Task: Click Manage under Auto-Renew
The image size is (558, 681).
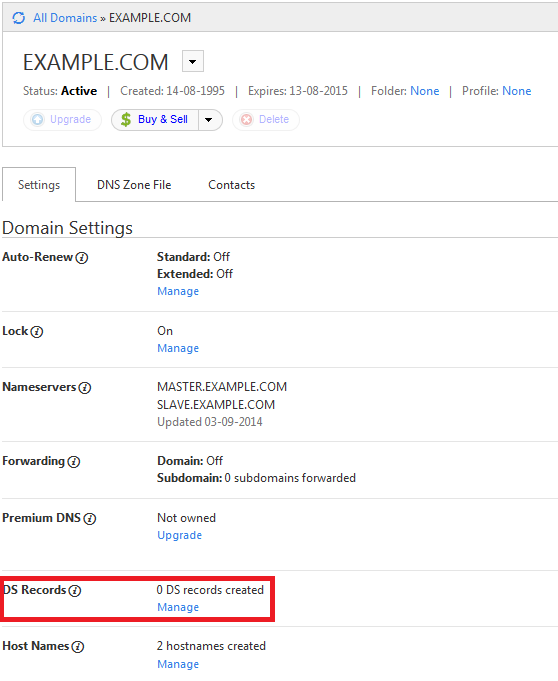Action: pos(178,291)
